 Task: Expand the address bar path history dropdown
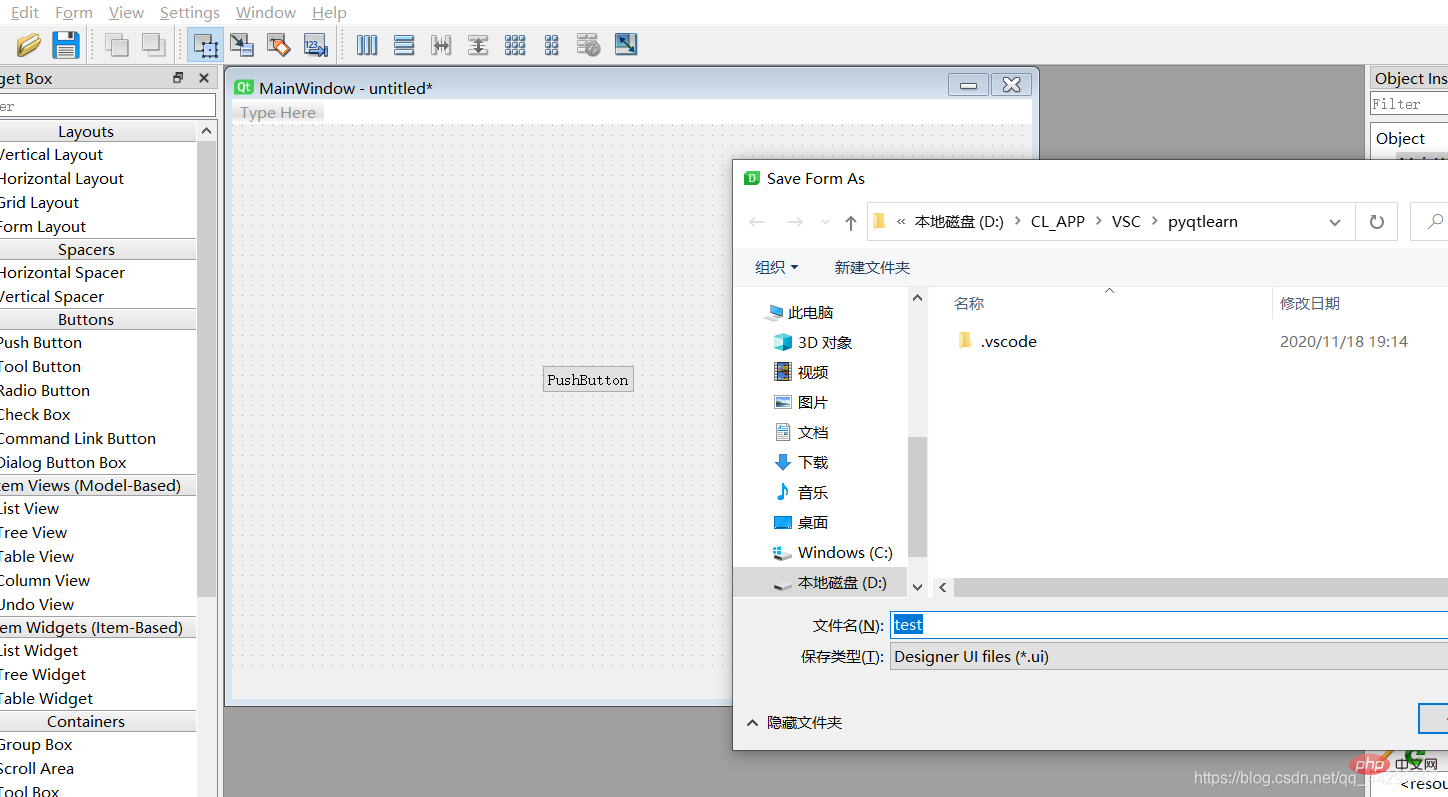pyautogui.click(x=1334, y=222)
